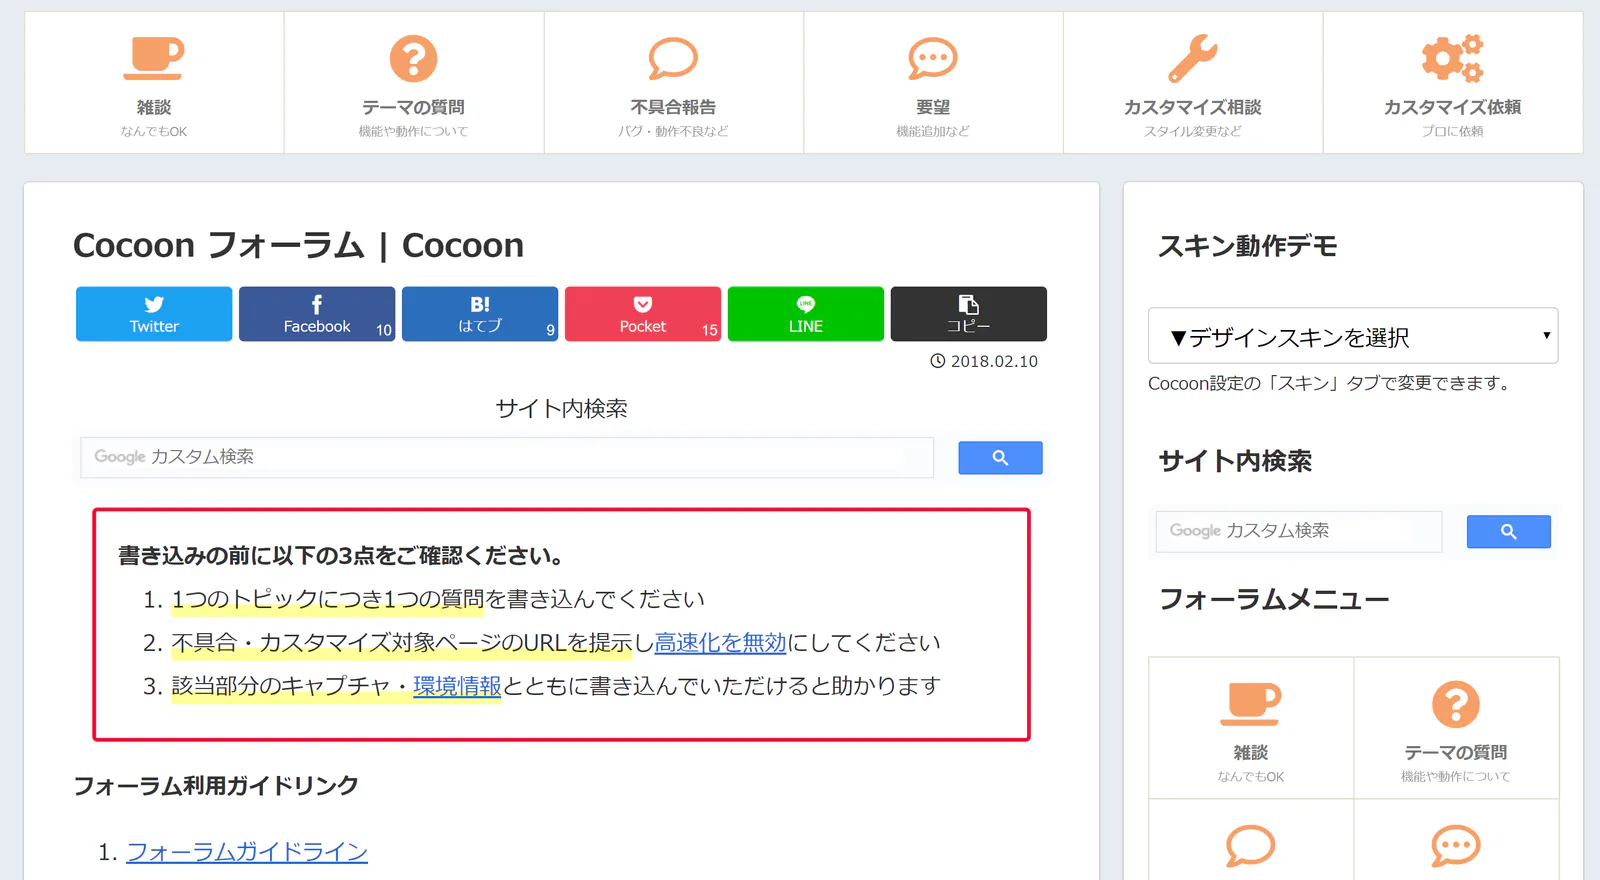The image size is (1600, 880).
Task: Click the スキン動作デモ sidebar heading
Action: click(1247, 246)
